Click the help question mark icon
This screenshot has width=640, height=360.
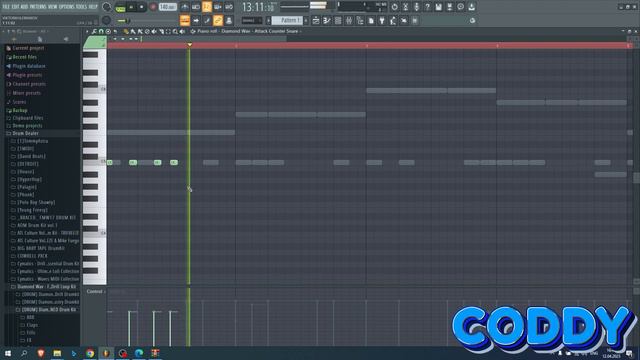click(427, 7)
